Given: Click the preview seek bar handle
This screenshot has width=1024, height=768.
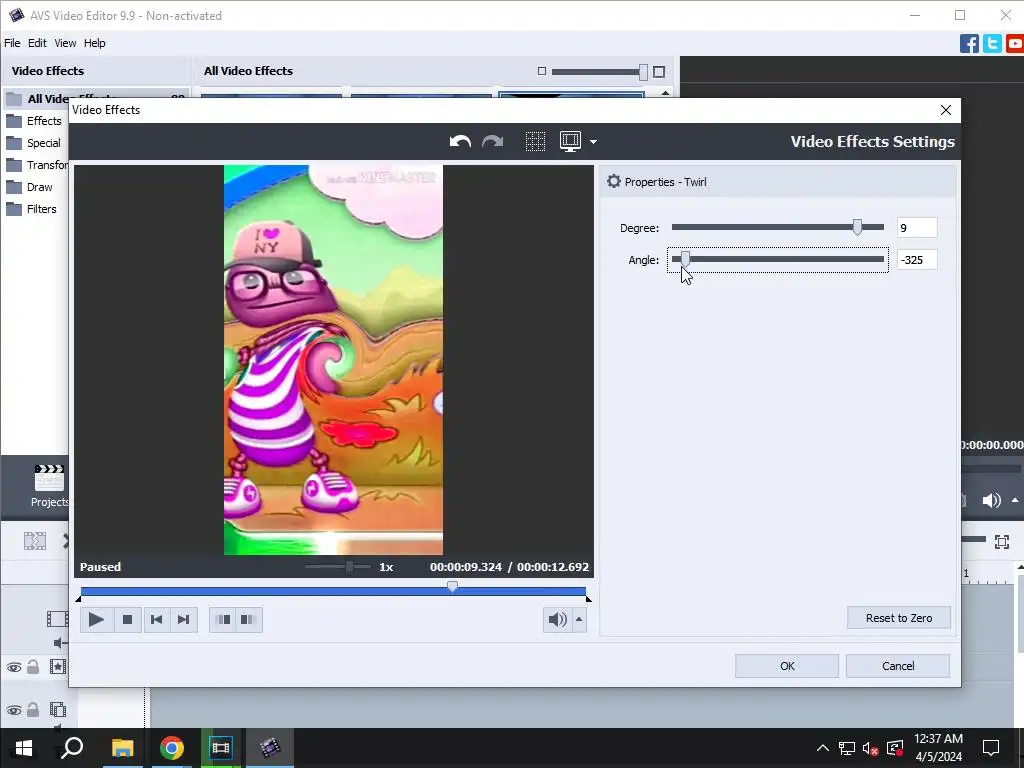Looking at the screenshot, I should tap(452, 587).
